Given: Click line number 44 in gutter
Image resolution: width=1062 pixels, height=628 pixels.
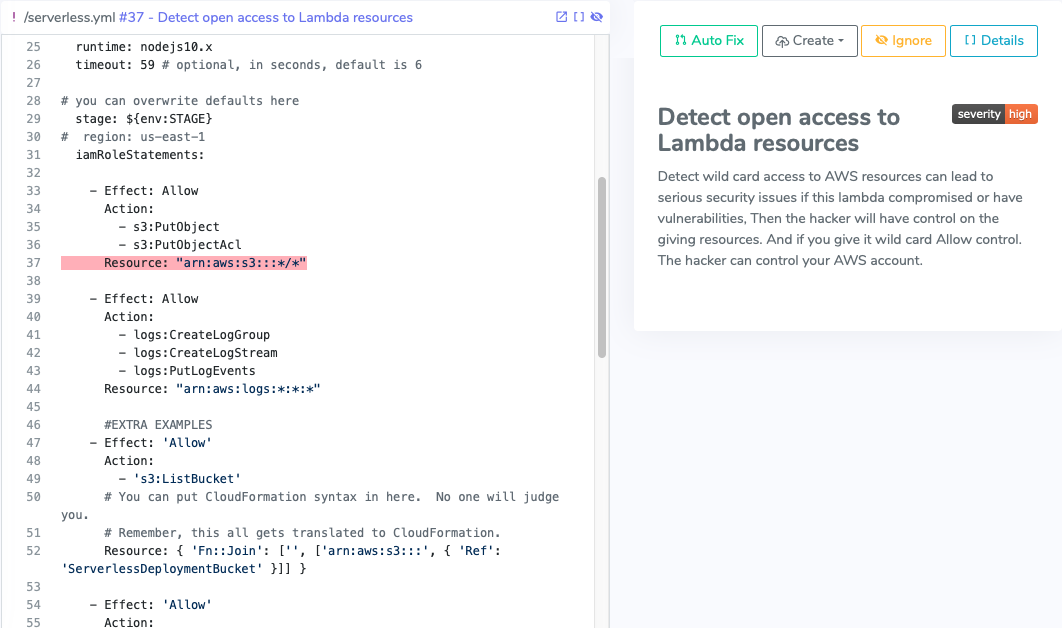Looking at the screenshot, I should pos(33,389).
